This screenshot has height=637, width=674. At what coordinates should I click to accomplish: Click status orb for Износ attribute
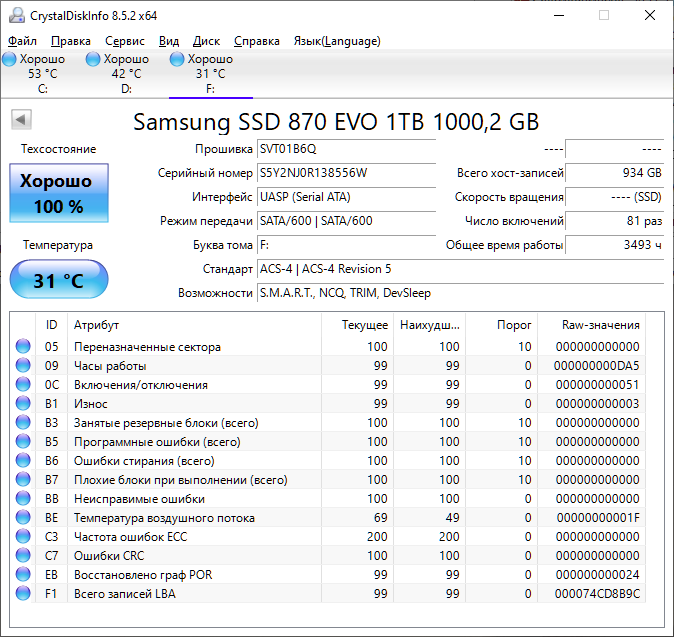tap(23, 404)
